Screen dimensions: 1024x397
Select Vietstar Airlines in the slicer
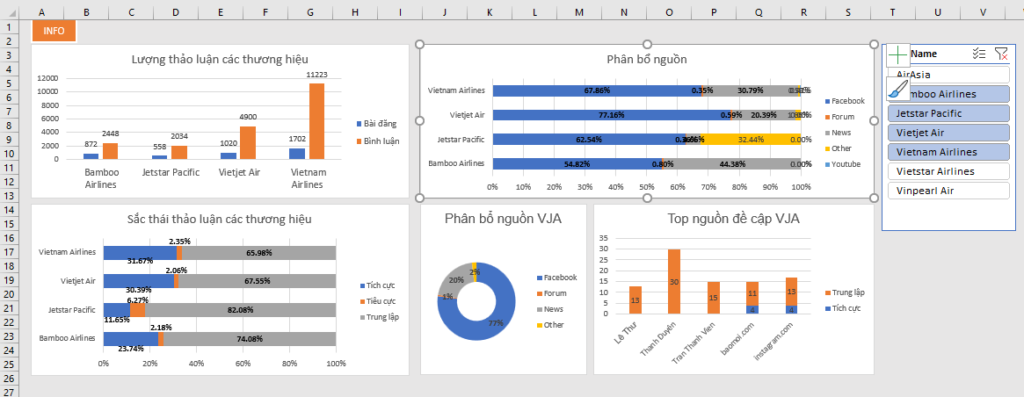point(948,171)
